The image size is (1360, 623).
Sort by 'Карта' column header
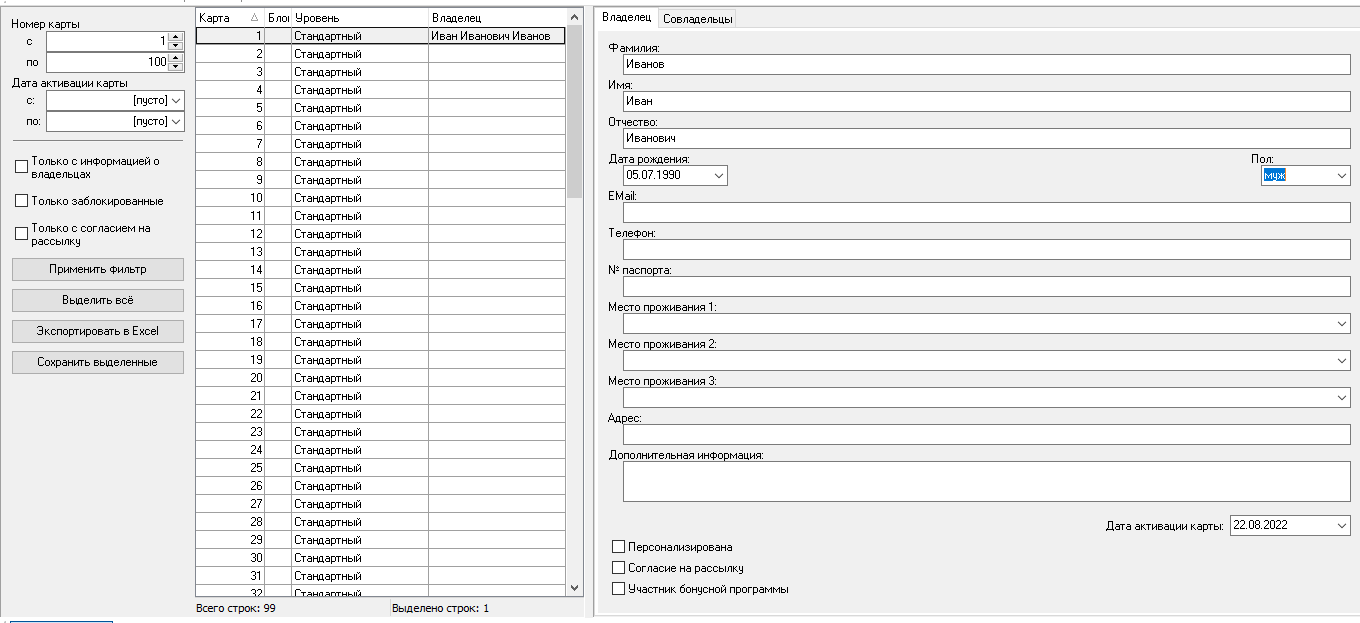coord(230,18)
